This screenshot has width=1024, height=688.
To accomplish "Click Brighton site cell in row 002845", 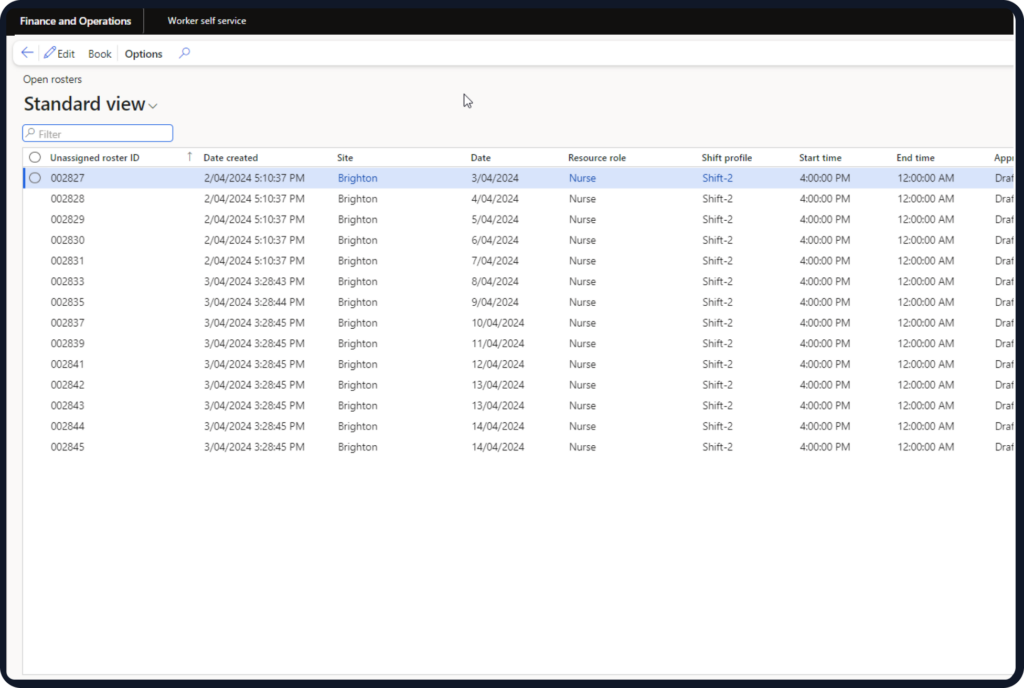I will pos(357,446).
